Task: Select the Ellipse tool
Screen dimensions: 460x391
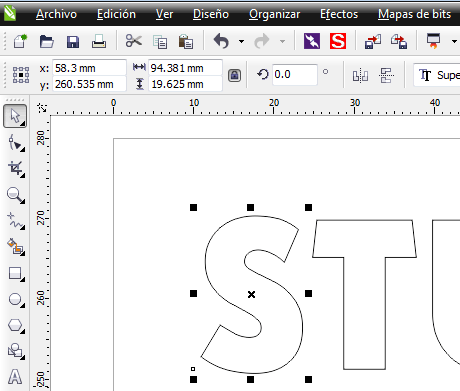Action: tap(15, 299)
